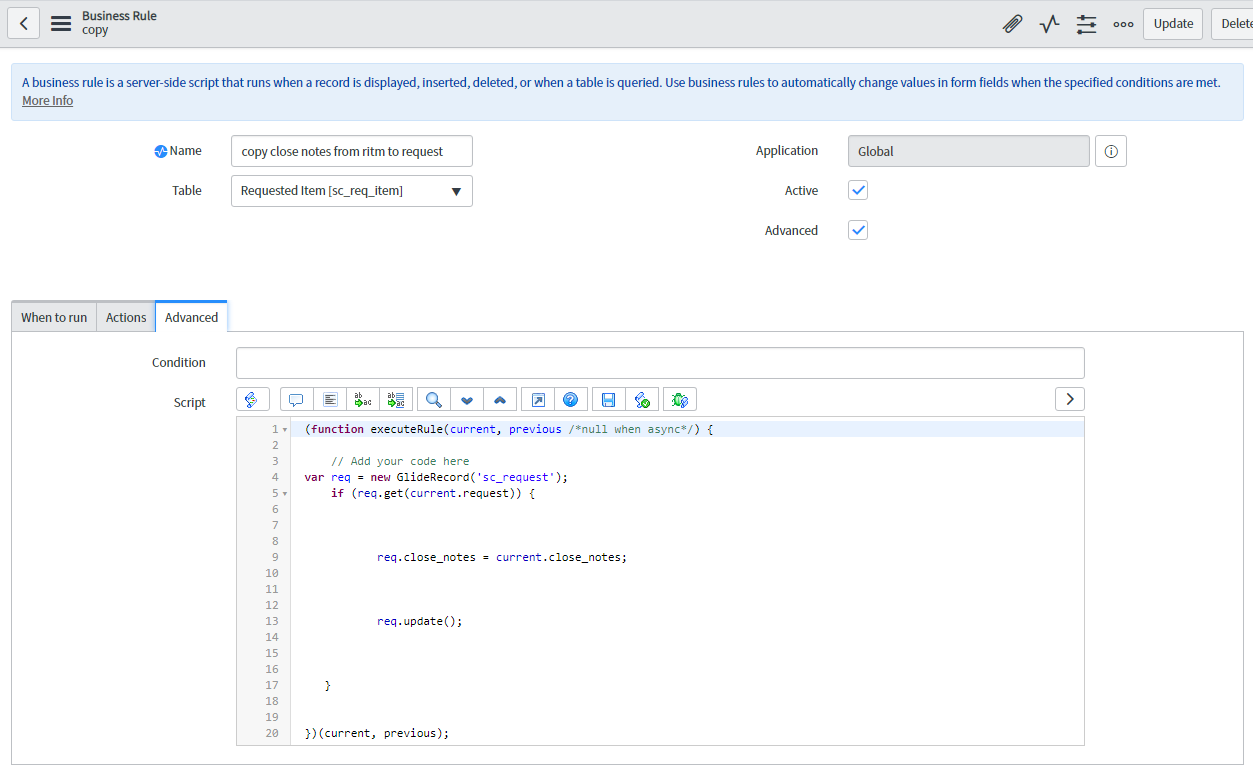
Task: Click the format code icon
Action: point(330,400)
